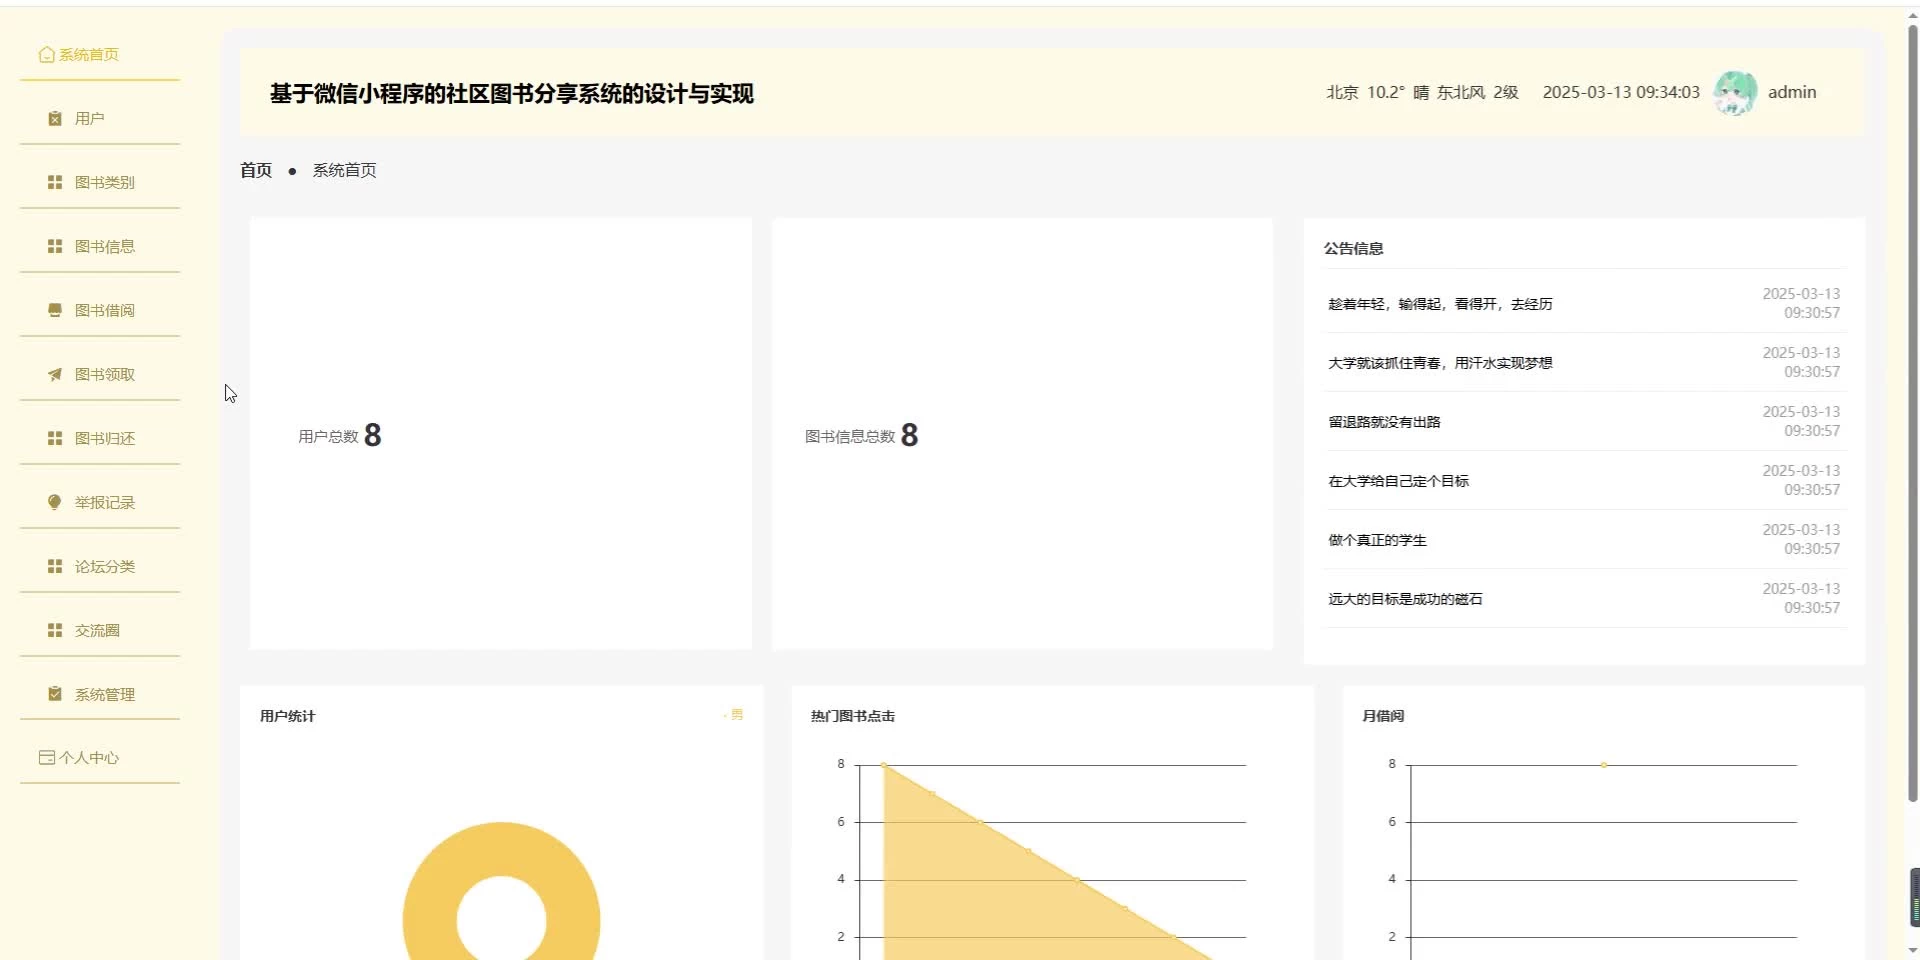Click the admin user avatar
This screenshot has width=1920, height=960.
coord(1735,93)
